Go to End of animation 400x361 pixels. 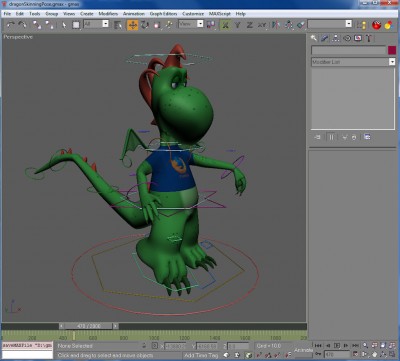tap(355, 346)
